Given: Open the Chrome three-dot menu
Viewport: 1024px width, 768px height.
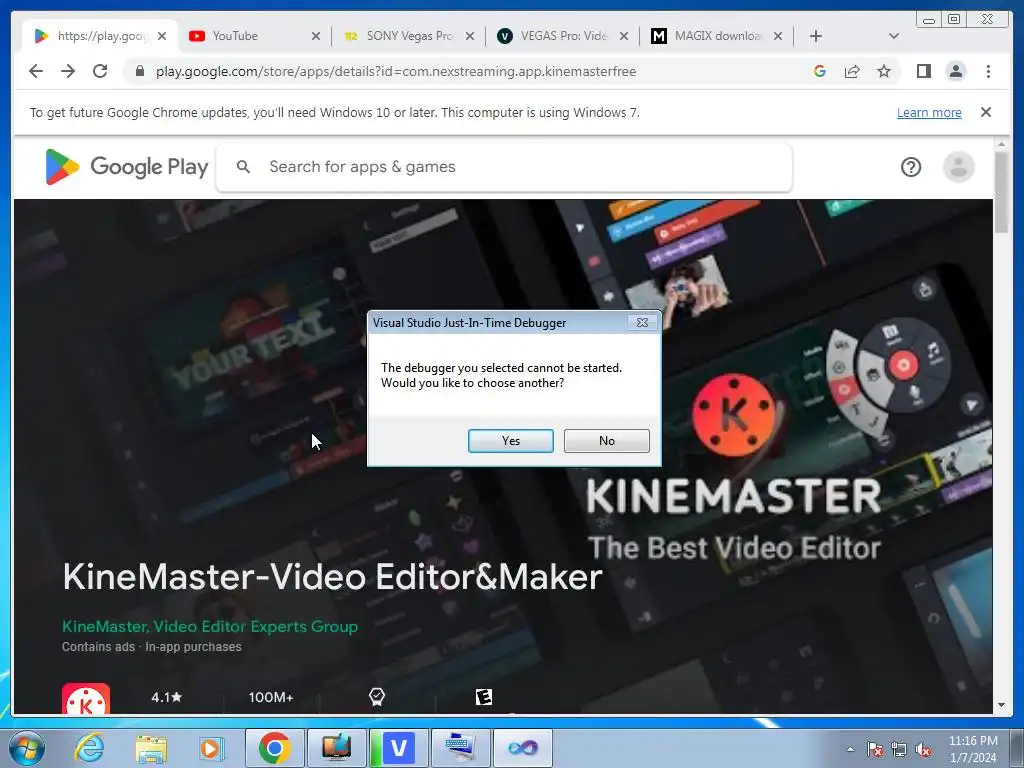Looking at the screenshot, I should point(988,71).
